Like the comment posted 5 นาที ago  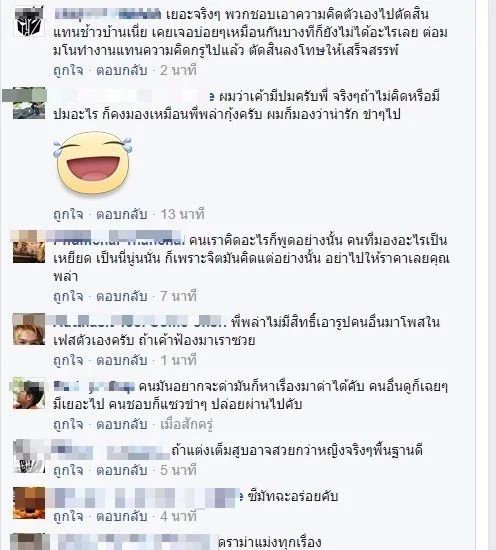click(x=68, y=470)
